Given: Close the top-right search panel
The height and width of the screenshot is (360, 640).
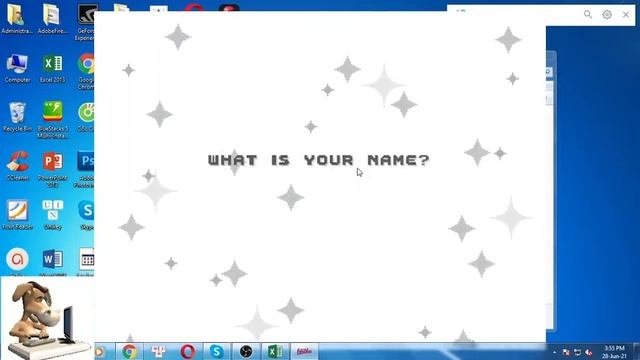Looking at the screenshot, I should pyautogui.click(x=626, y=14).
